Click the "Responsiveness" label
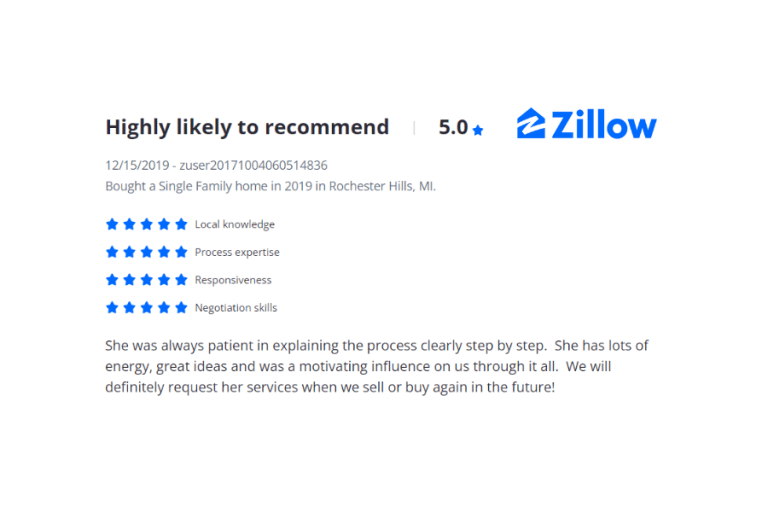The height and width of the screenshot is (512, 768). tap(233, 281)
